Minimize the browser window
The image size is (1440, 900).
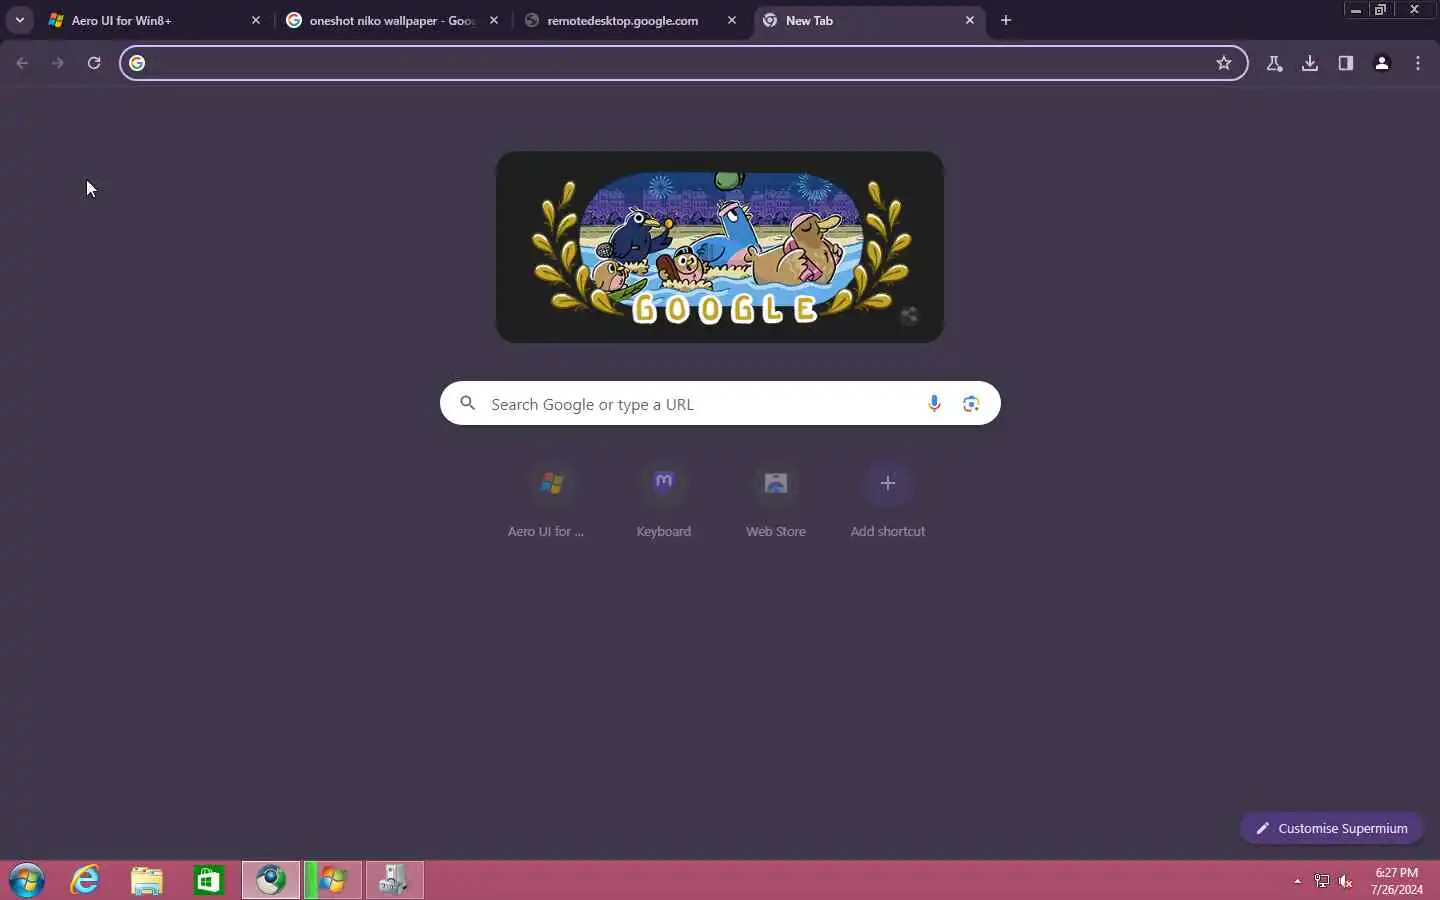pos(1356,10)
